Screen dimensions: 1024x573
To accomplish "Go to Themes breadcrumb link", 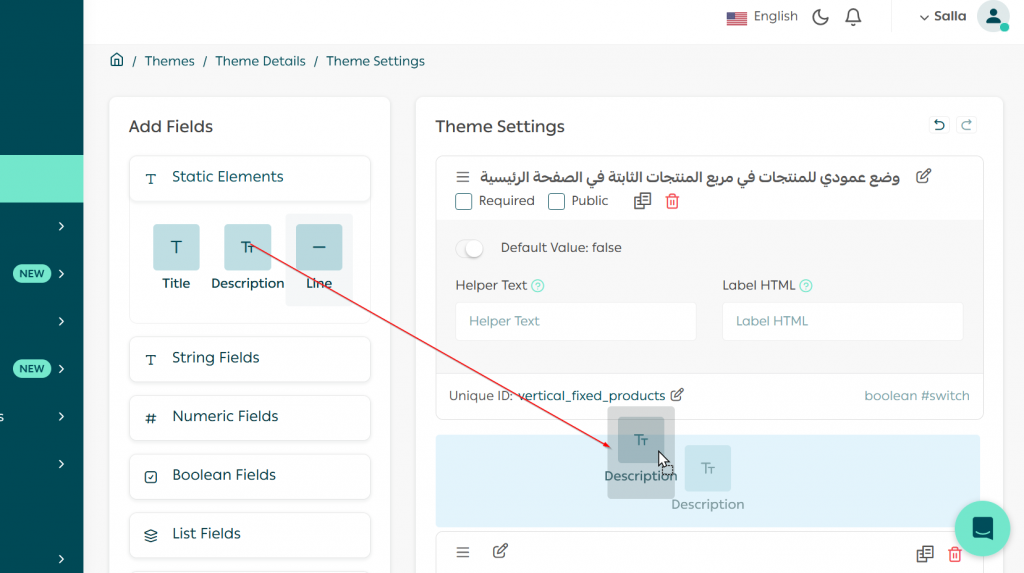I will coord(169,61).
